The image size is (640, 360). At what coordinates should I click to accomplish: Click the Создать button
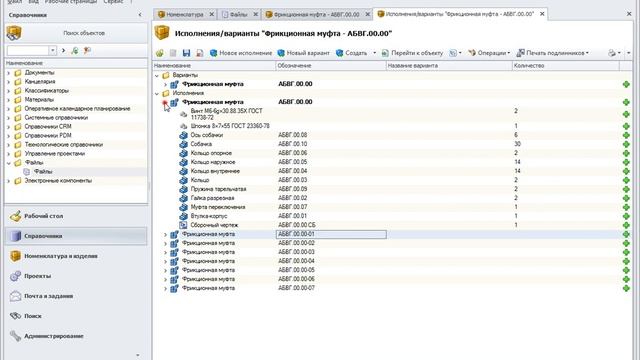[x=351, y=53]
